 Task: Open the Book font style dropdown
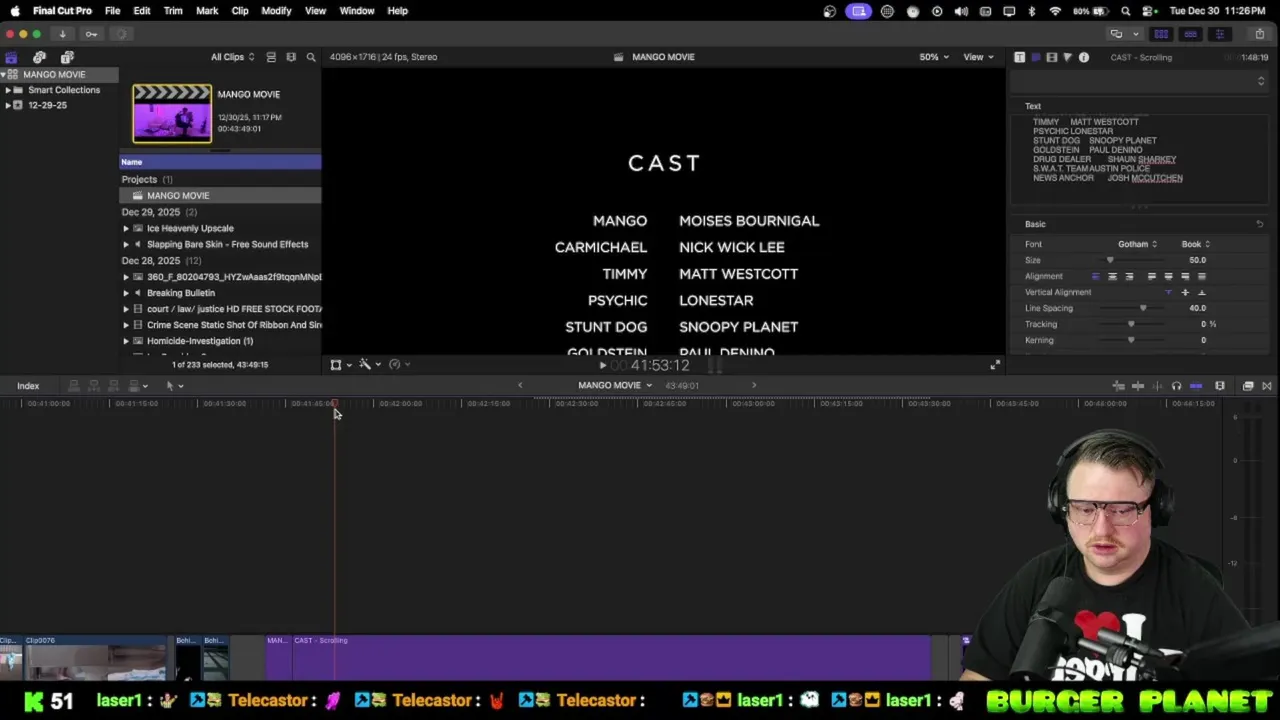1196,244
